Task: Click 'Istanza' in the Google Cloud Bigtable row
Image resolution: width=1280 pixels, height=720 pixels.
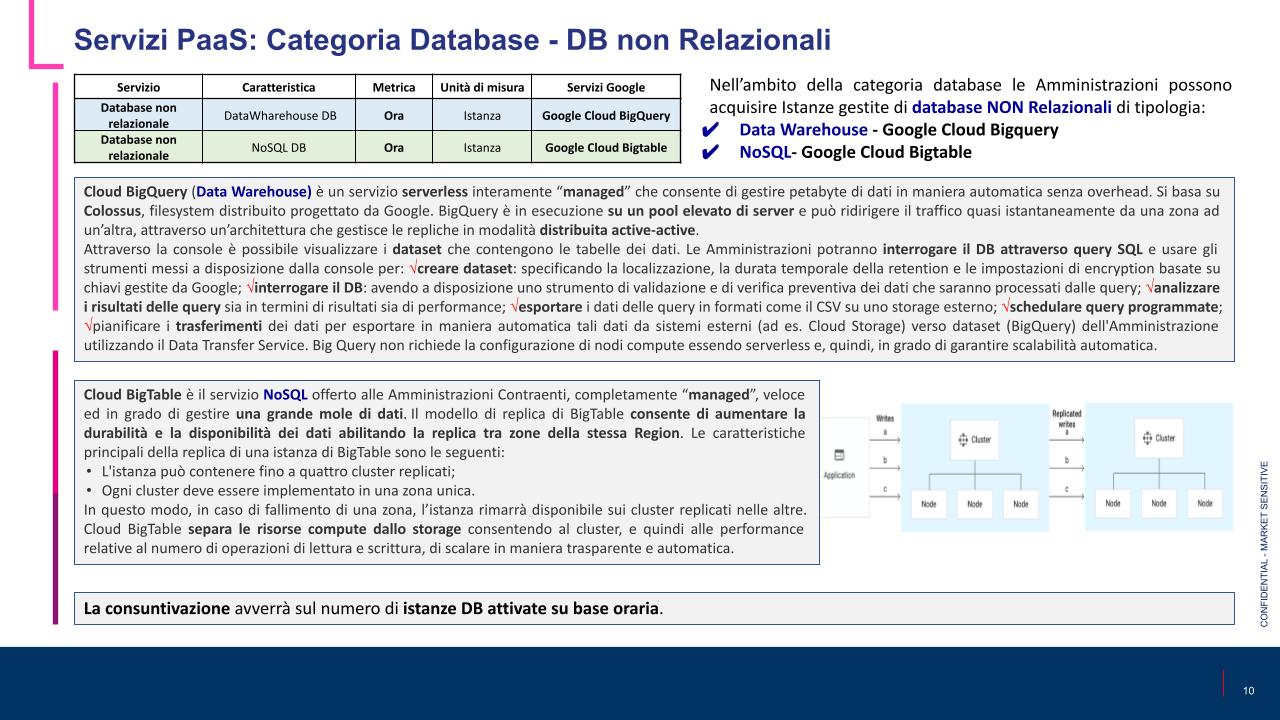Action: tap(482, 147)
